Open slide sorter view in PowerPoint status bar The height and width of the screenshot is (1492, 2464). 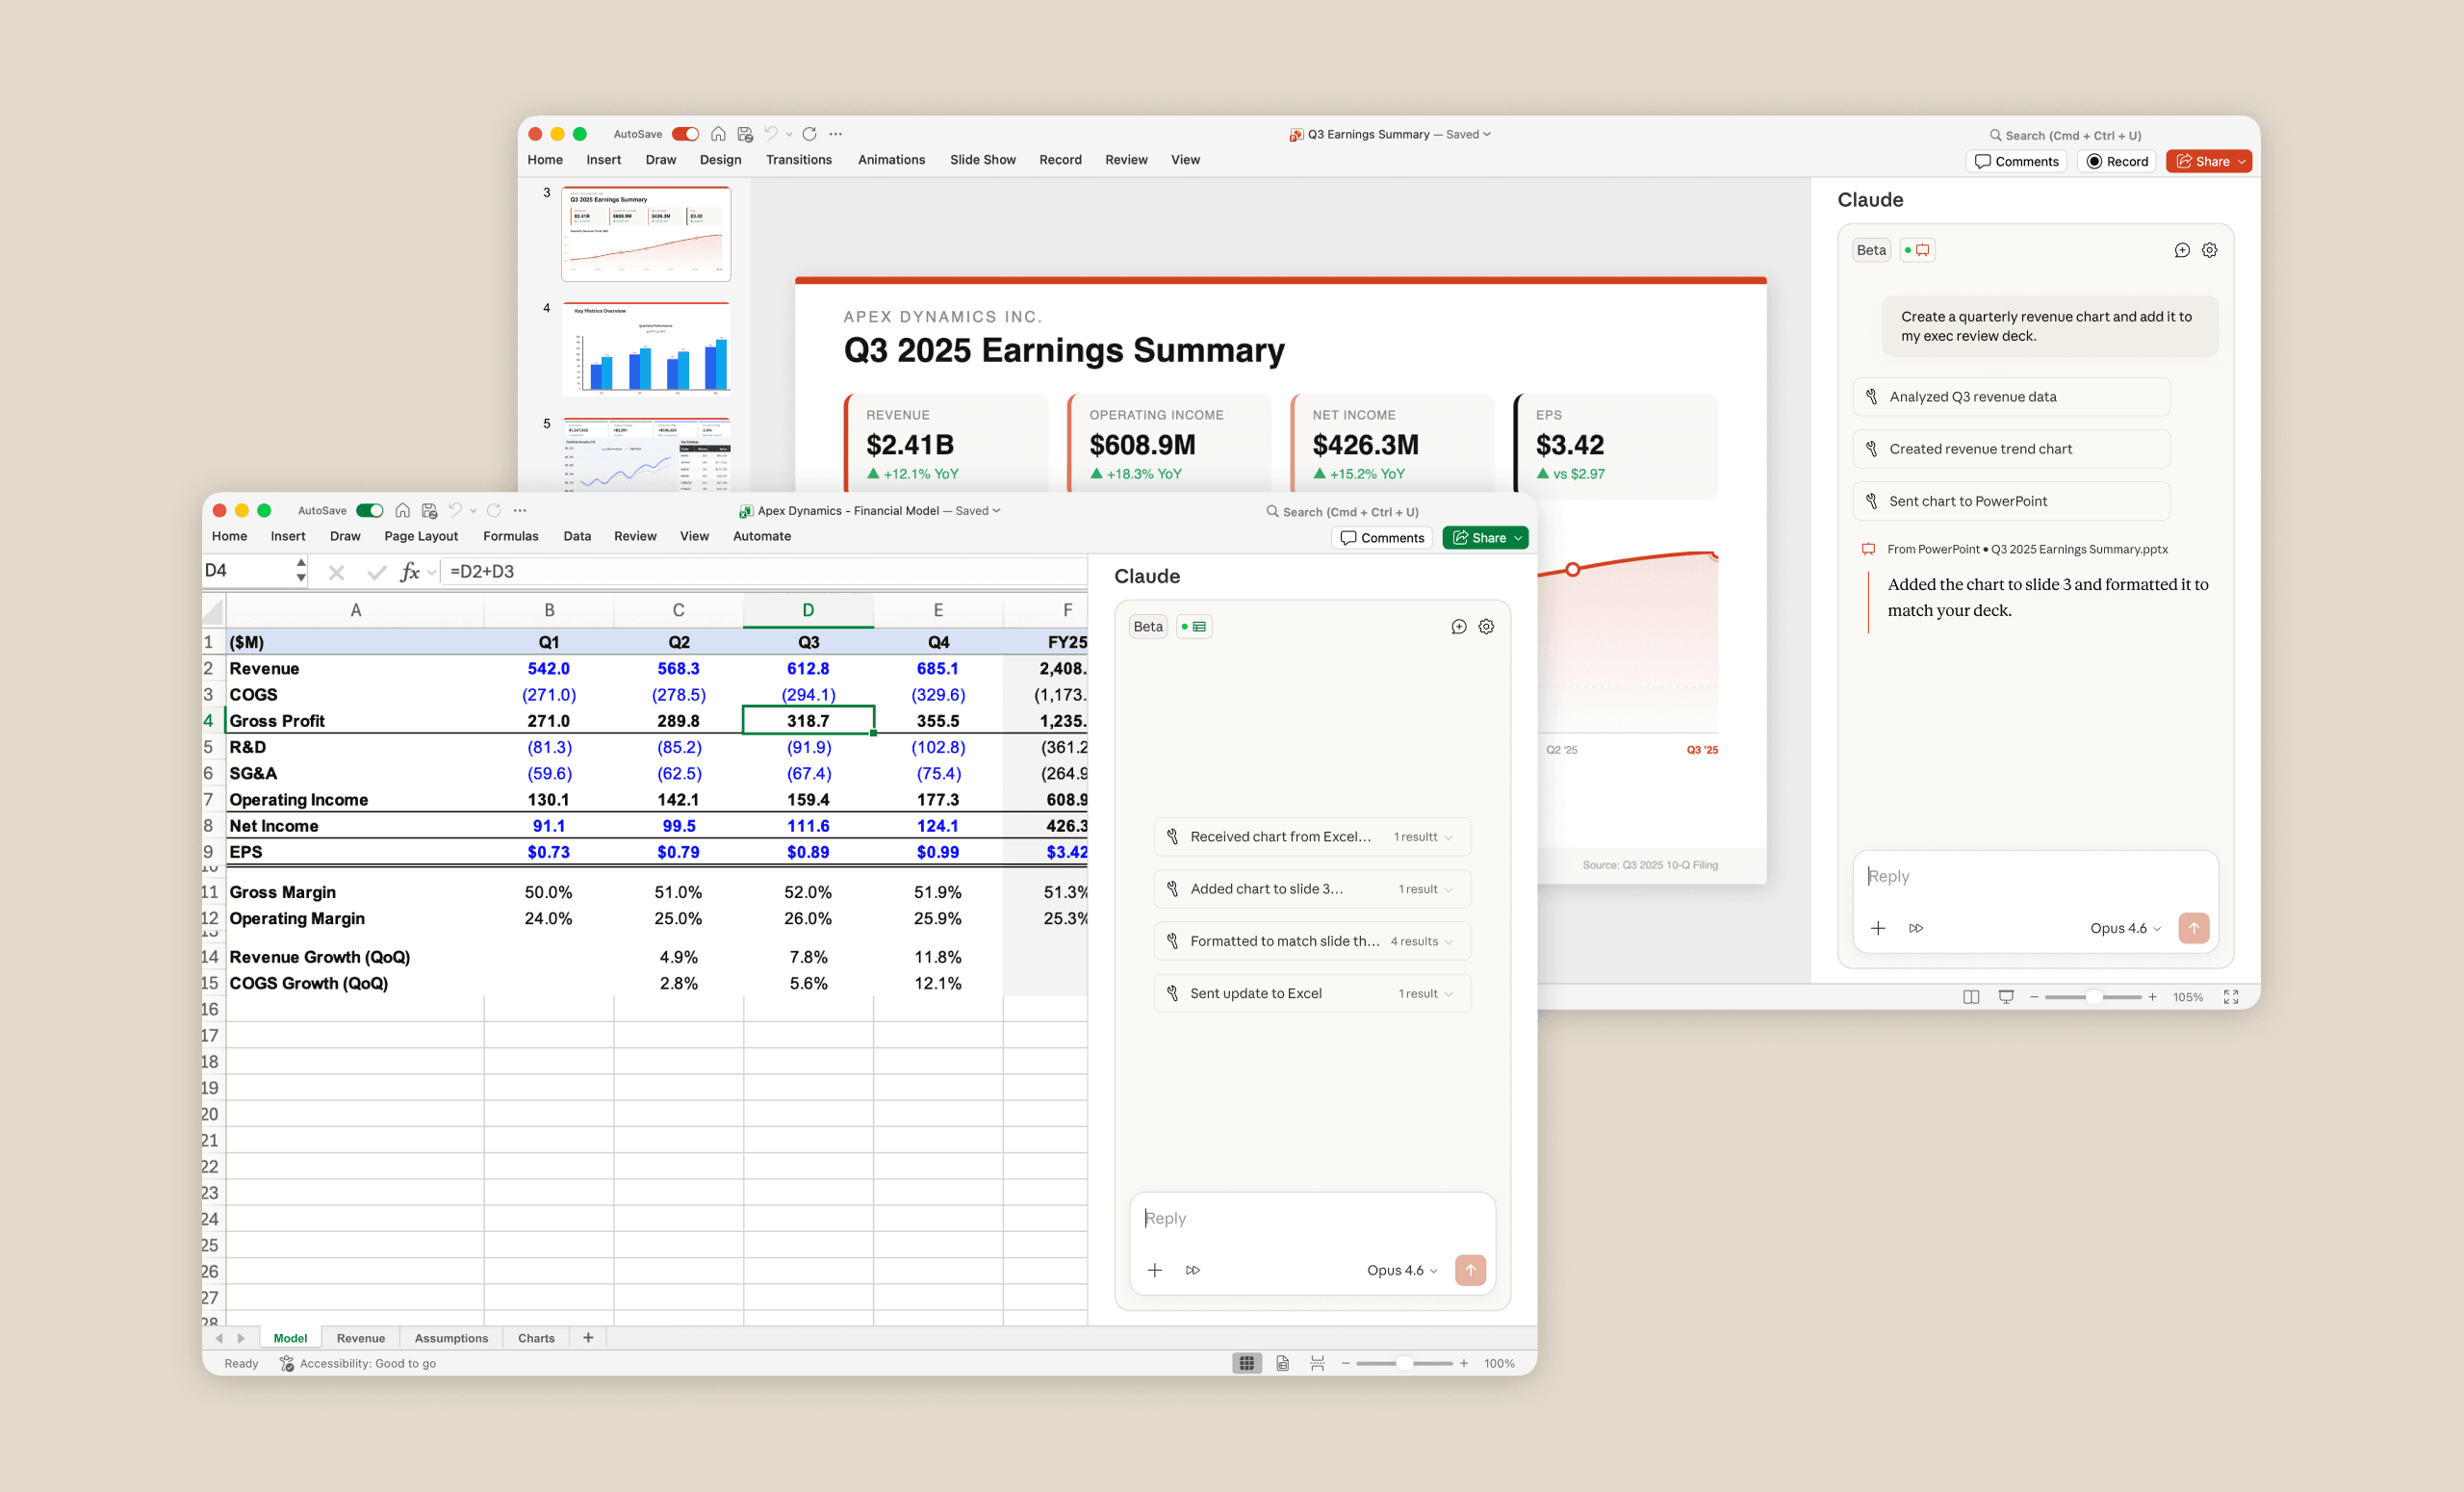pyautogui.click(x=1971, y=997)
